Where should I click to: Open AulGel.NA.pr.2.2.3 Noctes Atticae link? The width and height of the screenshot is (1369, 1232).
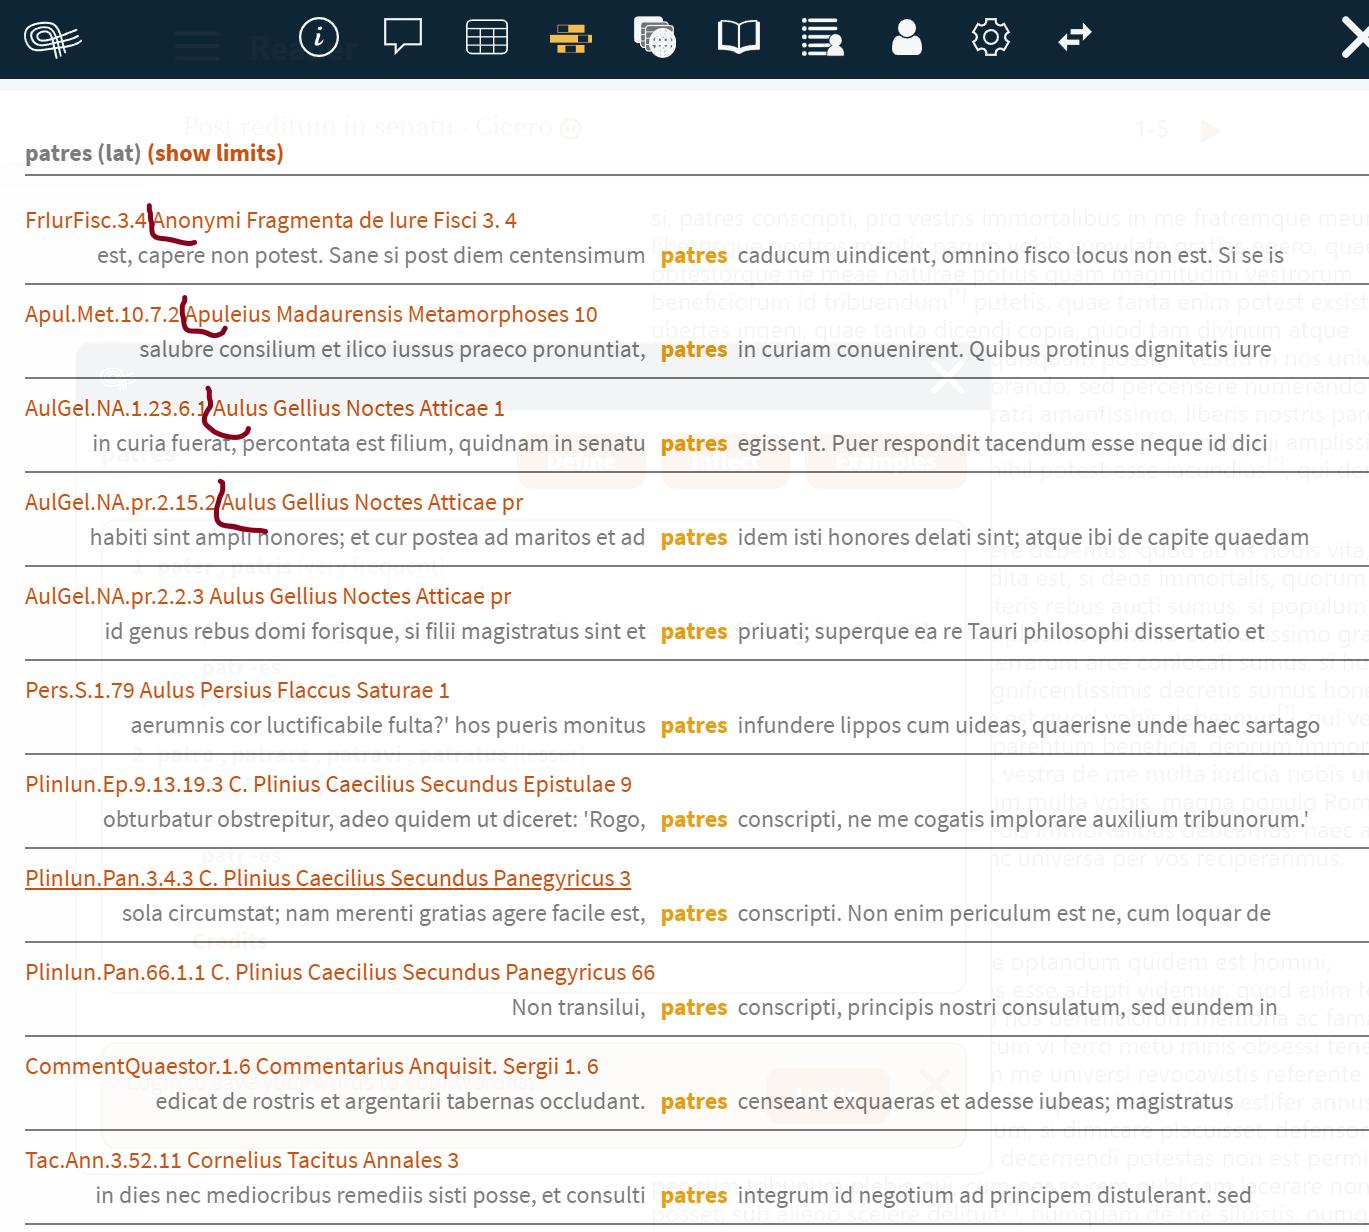point(268,596)
